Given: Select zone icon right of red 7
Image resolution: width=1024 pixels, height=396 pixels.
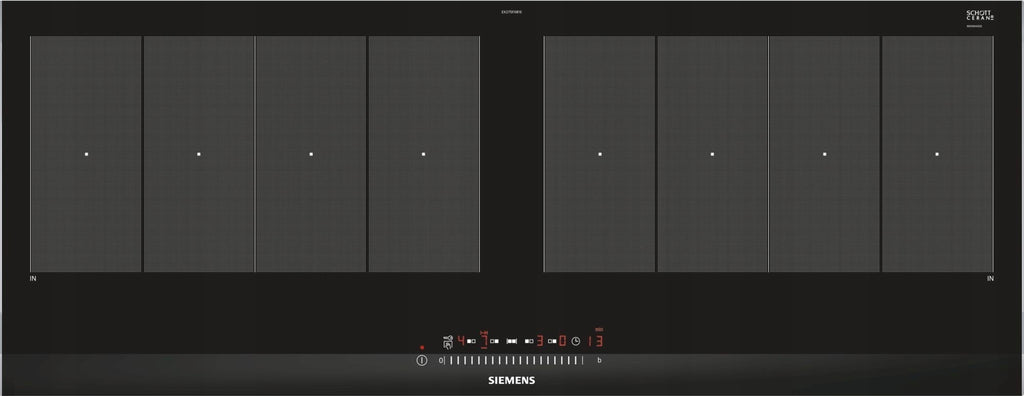Looking at the screenshot, I should [x=494, y=341].
